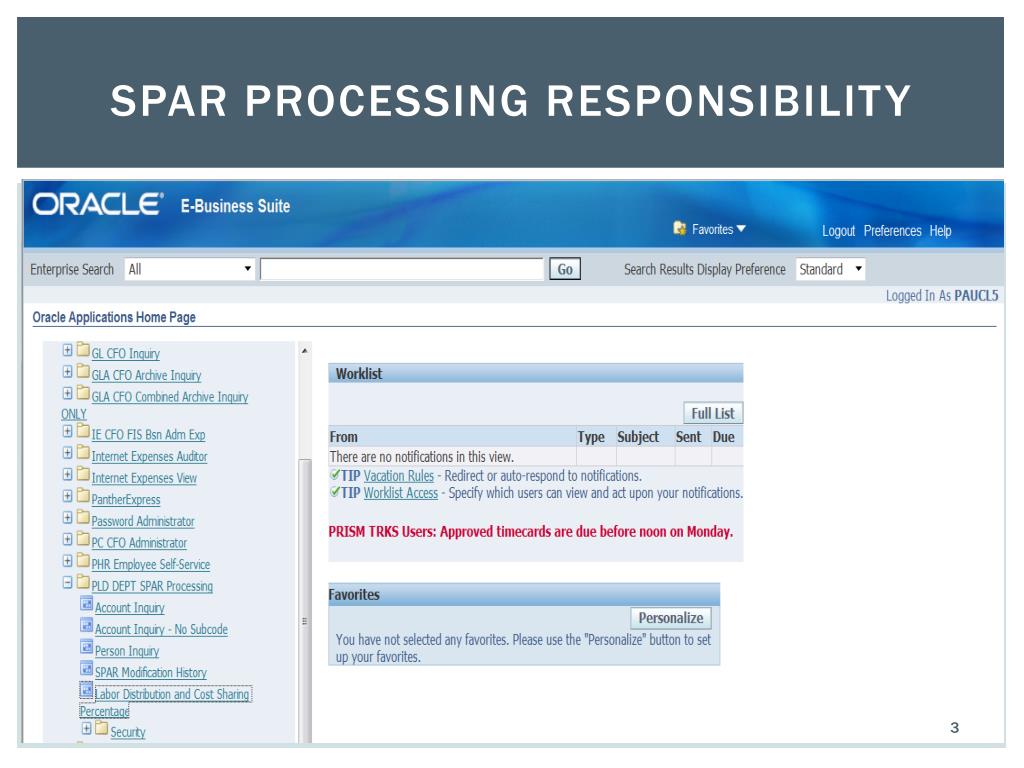Image resolution: width=1024 pixels, height=768 pixels.
Task: Expand the PHR Employee Self-Service node
Action: click(x=67, y=560)
